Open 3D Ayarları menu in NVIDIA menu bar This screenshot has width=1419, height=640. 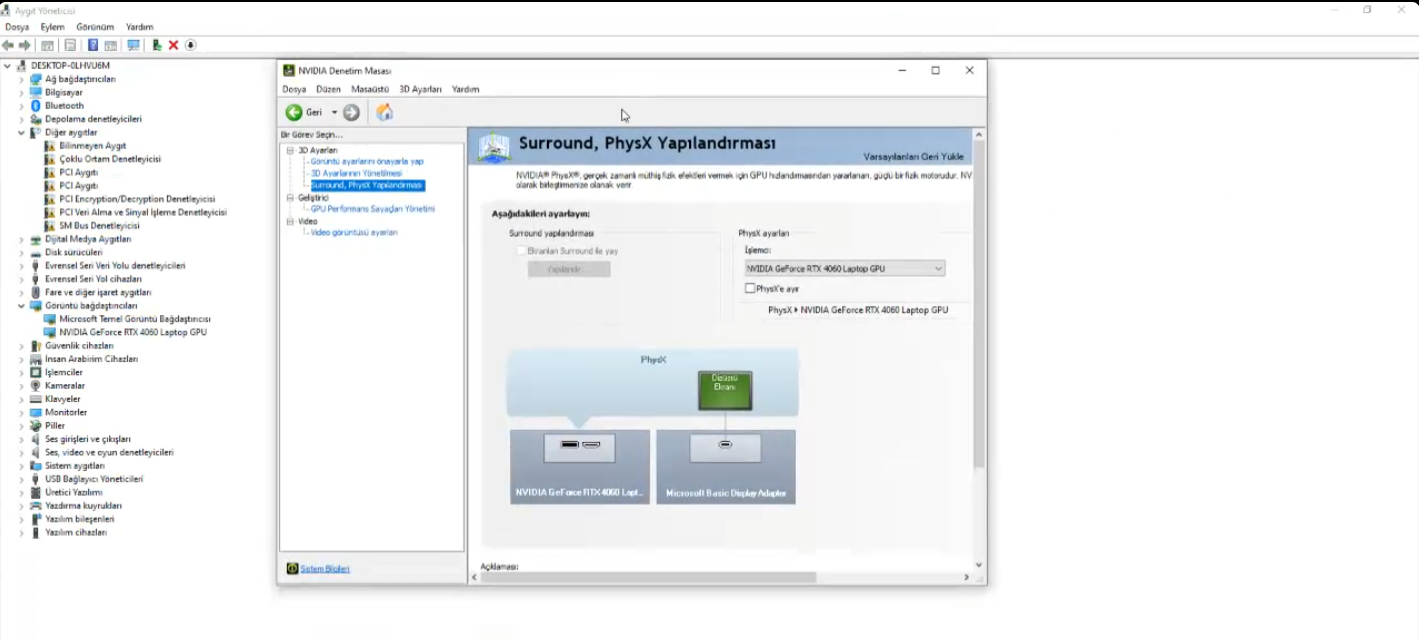[420, 89]
